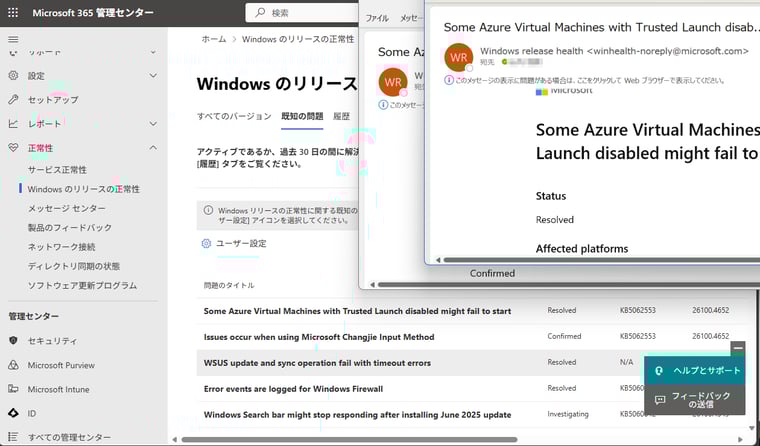Click the Windows release health breadcrumb
The width and height of the screenshot is (760, 446).
click(298, 39)
